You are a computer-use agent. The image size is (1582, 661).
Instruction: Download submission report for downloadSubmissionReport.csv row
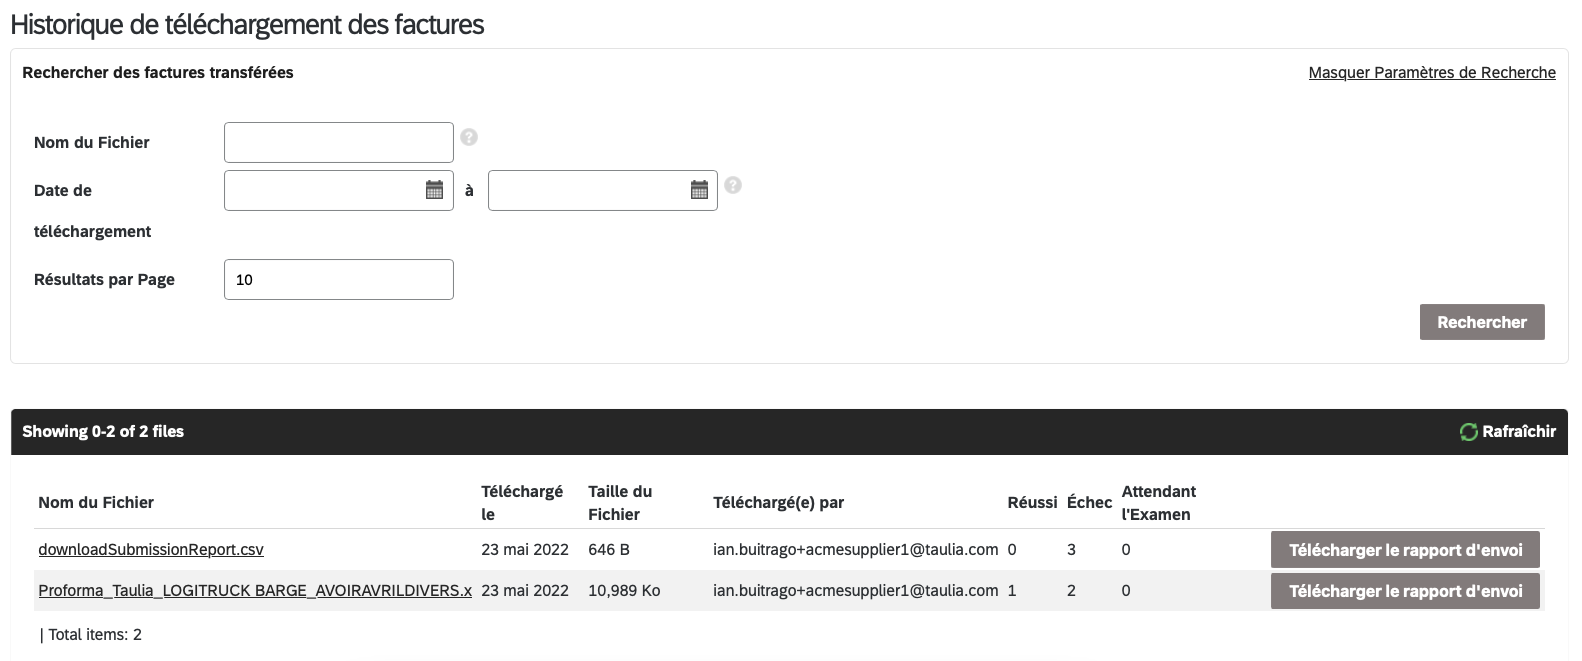coord(1404,550)
